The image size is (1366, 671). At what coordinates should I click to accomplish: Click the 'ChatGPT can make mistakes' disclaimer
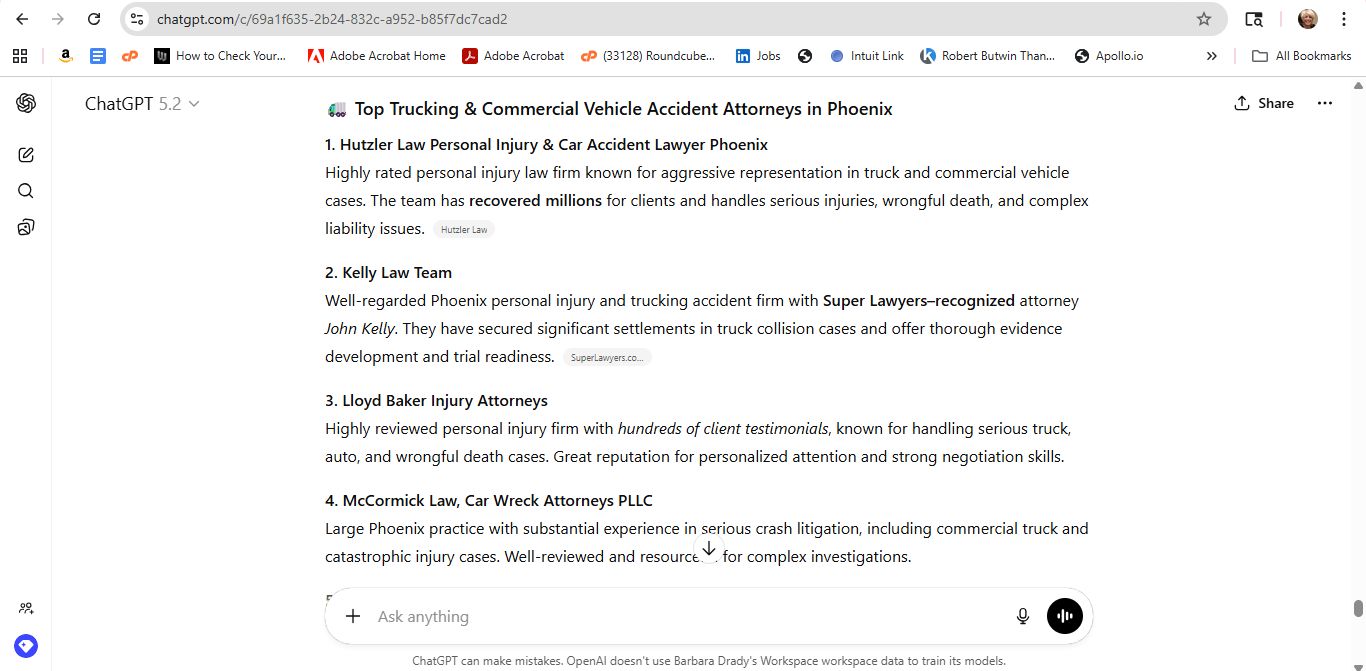tap(709, 661)
